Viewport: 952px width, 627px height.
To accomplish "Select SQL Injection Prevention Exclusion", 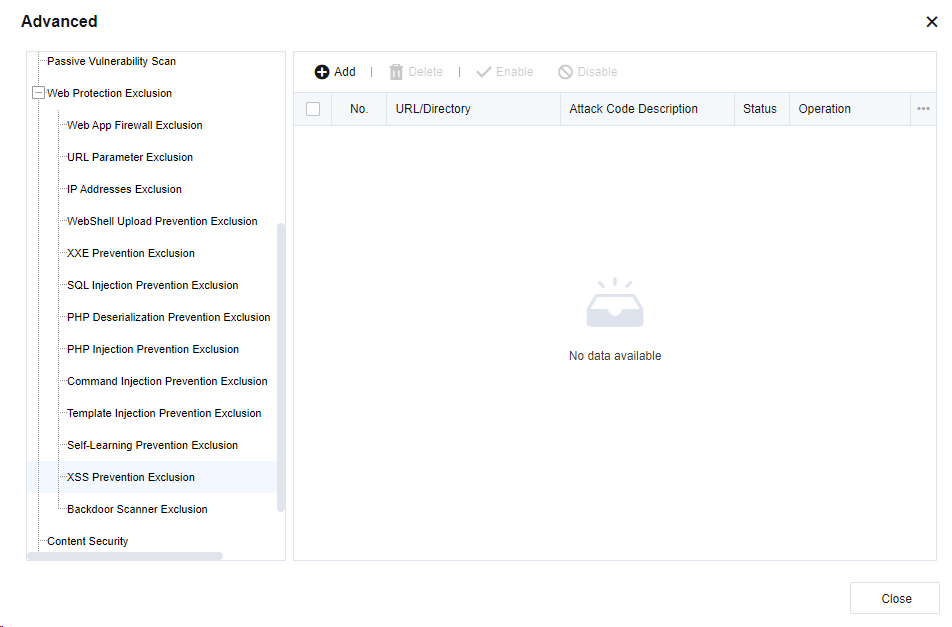I will pos(152,285).
